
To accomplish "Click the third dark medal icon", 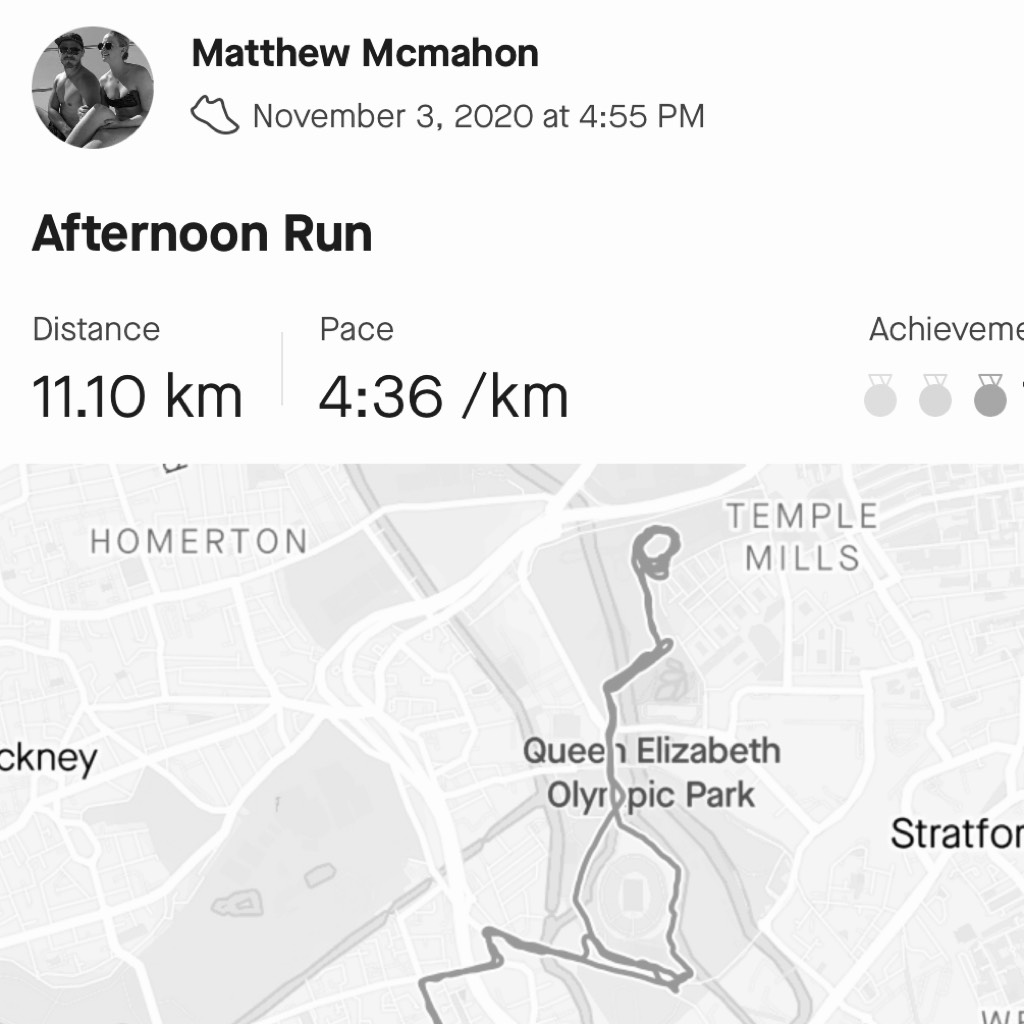I will [x=989, y=395].
